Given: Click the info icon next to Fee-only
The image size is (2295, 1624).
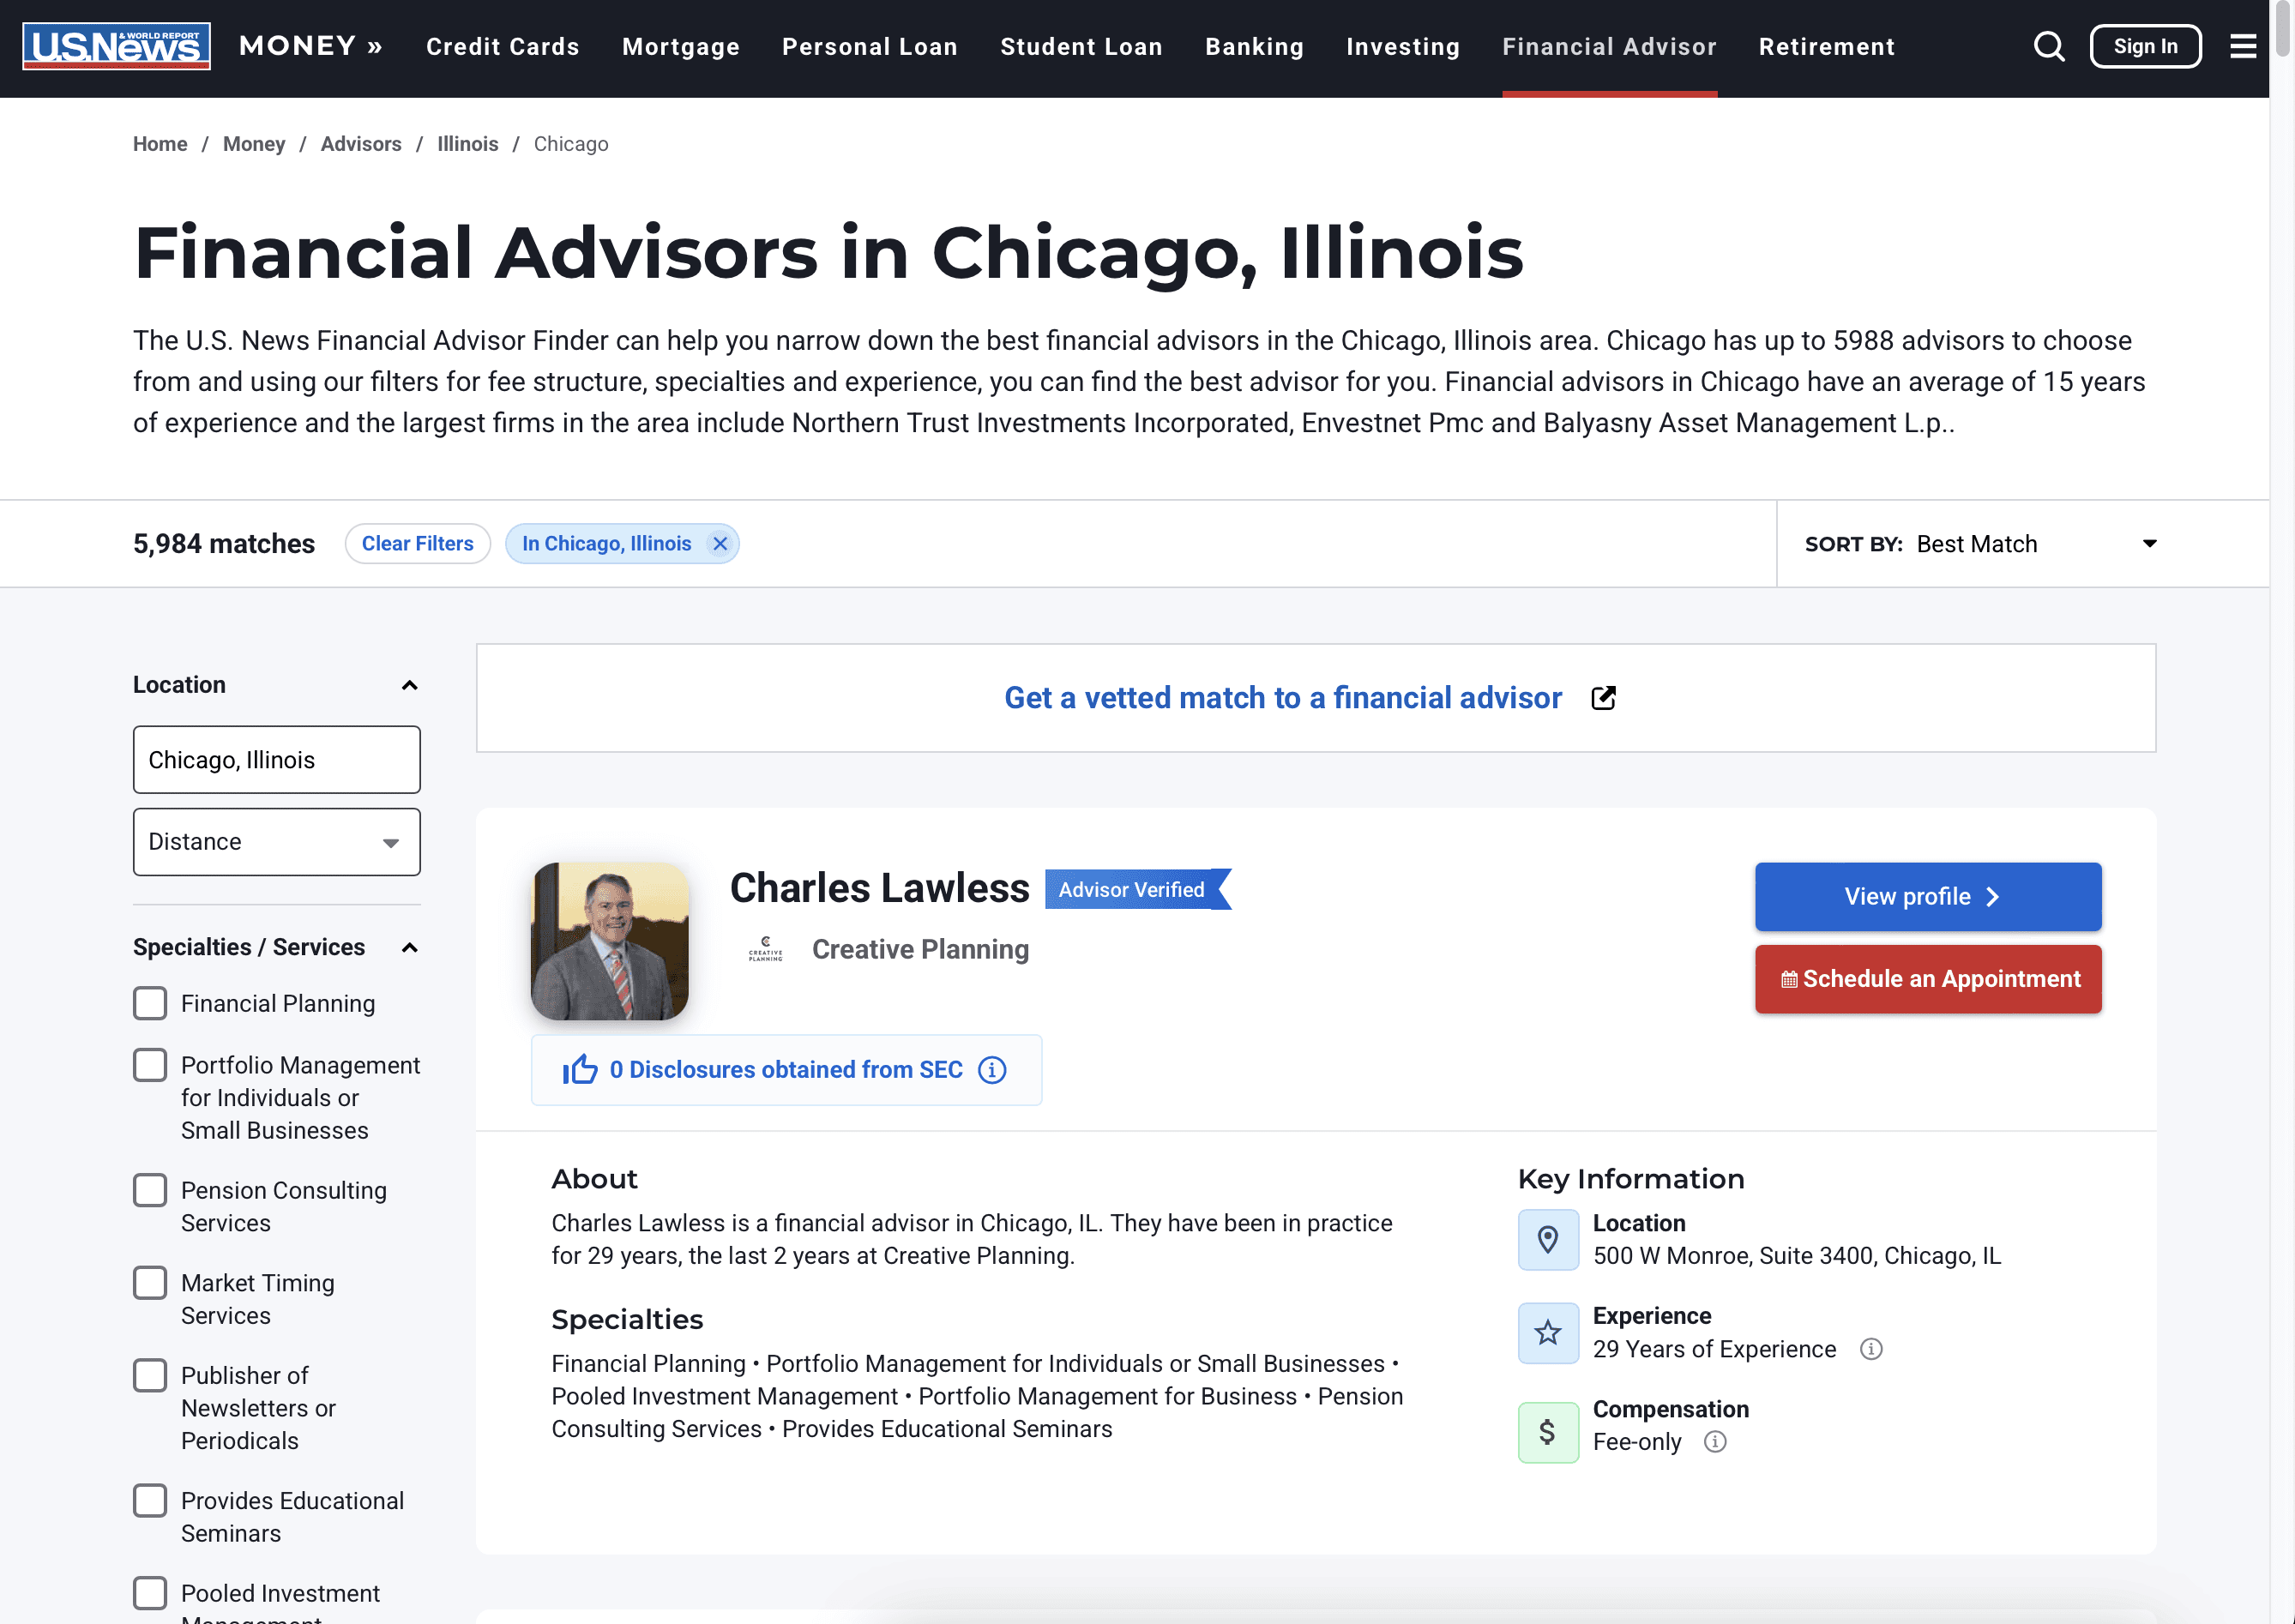Looking at the screenshot, I should point(1714,1442).
